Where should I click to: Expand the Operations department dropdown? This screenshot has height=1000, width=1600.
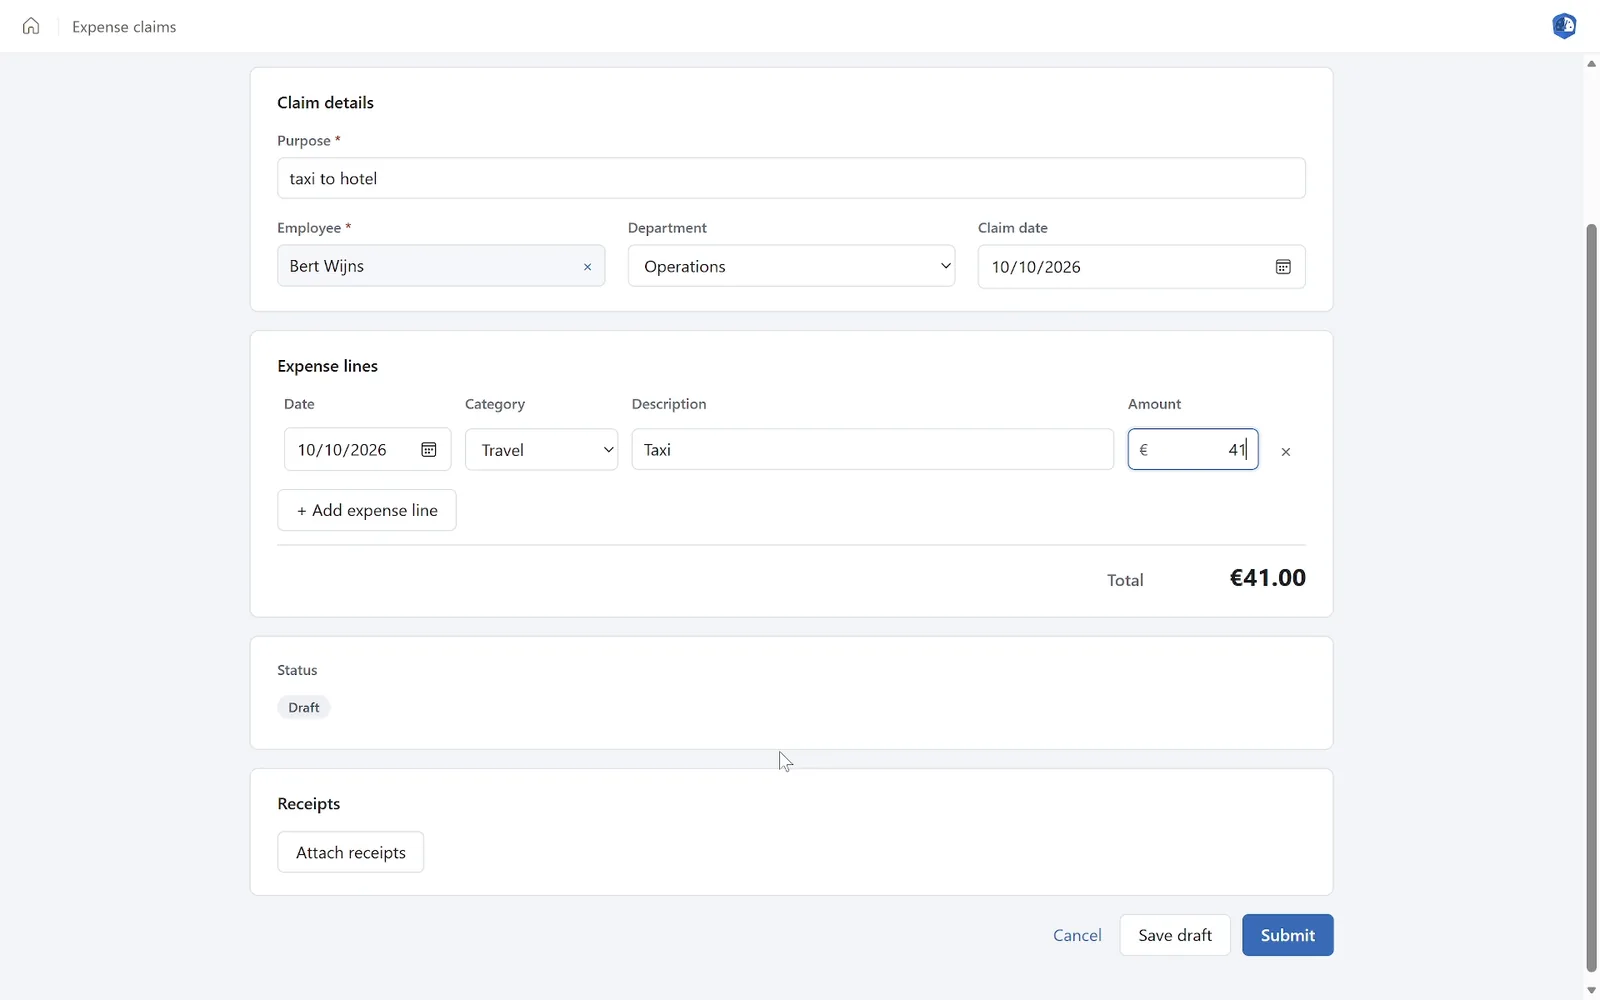791,266
